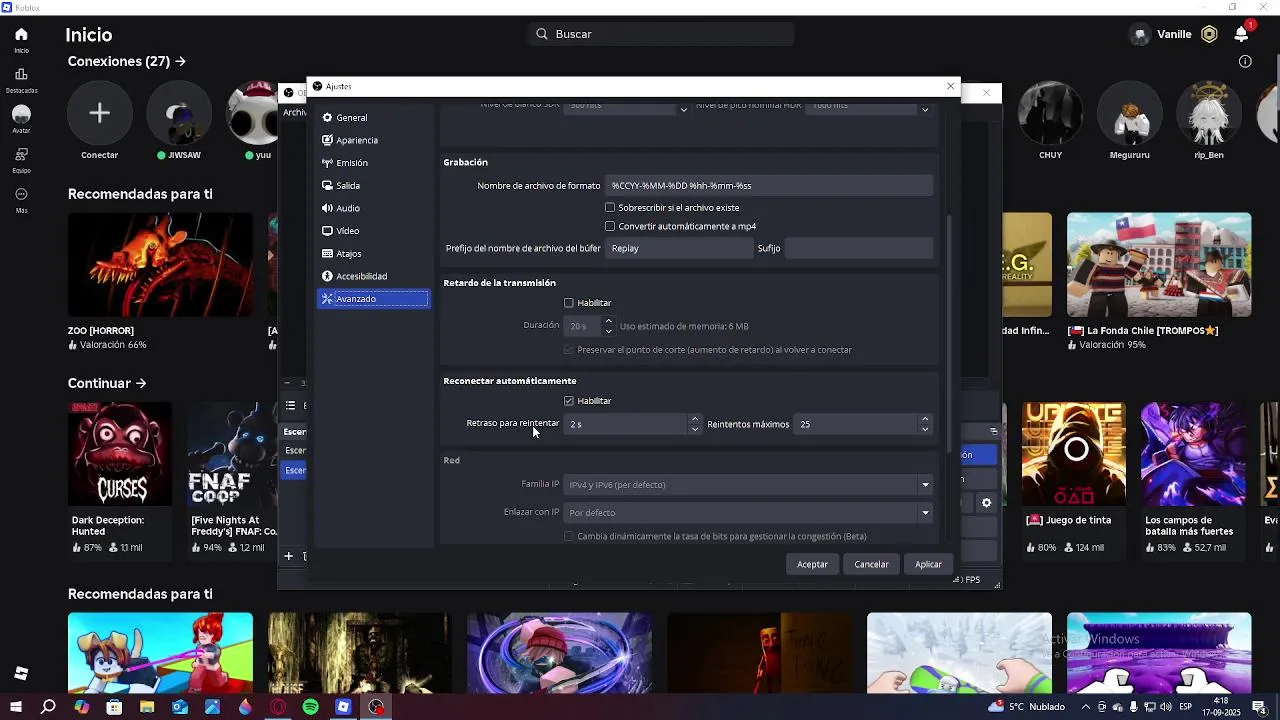Open OBS Studio from the taskbar
1280x720 pixels.
(376, 707)
